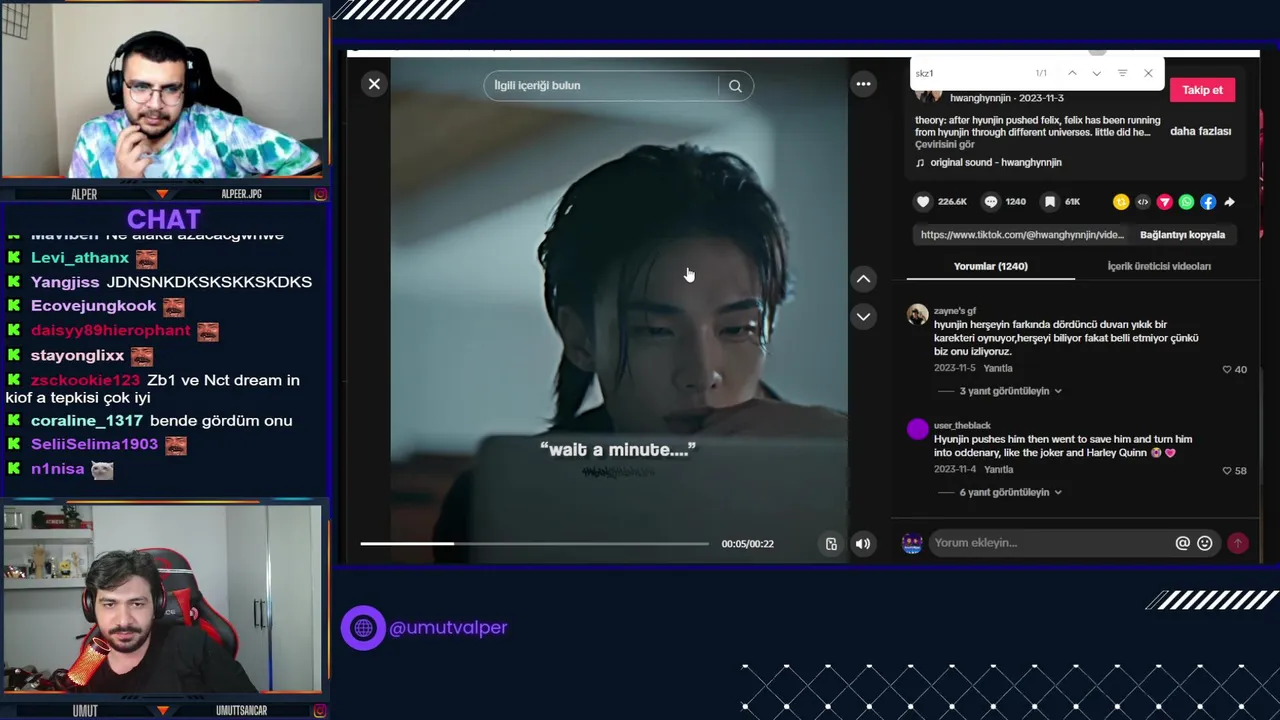The image size is (1280, 720).
Task: Click the 'Yorum ekleyin...' comment field
Action: (x=1050, y=543)
